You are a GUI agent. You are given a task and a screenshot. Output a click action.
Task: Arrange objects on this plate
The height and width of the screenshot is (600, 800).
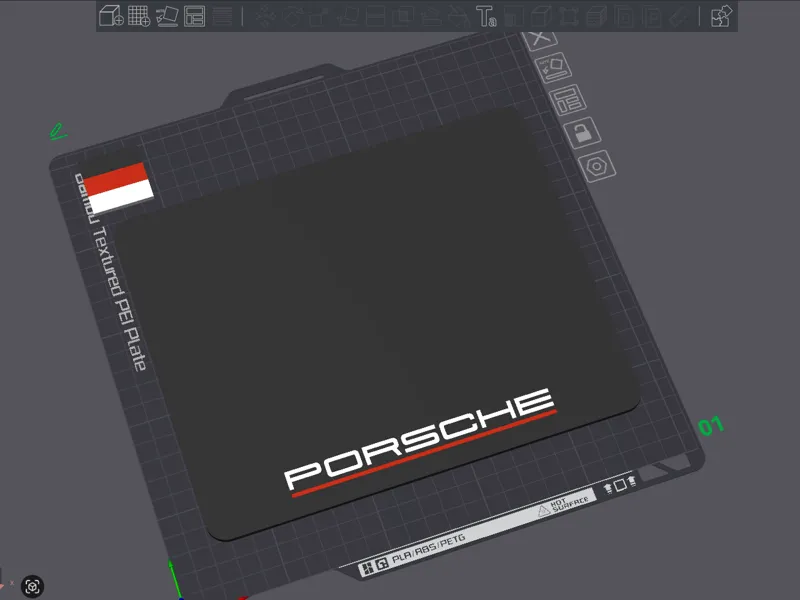pyautogui.click(x=567, y=99)
